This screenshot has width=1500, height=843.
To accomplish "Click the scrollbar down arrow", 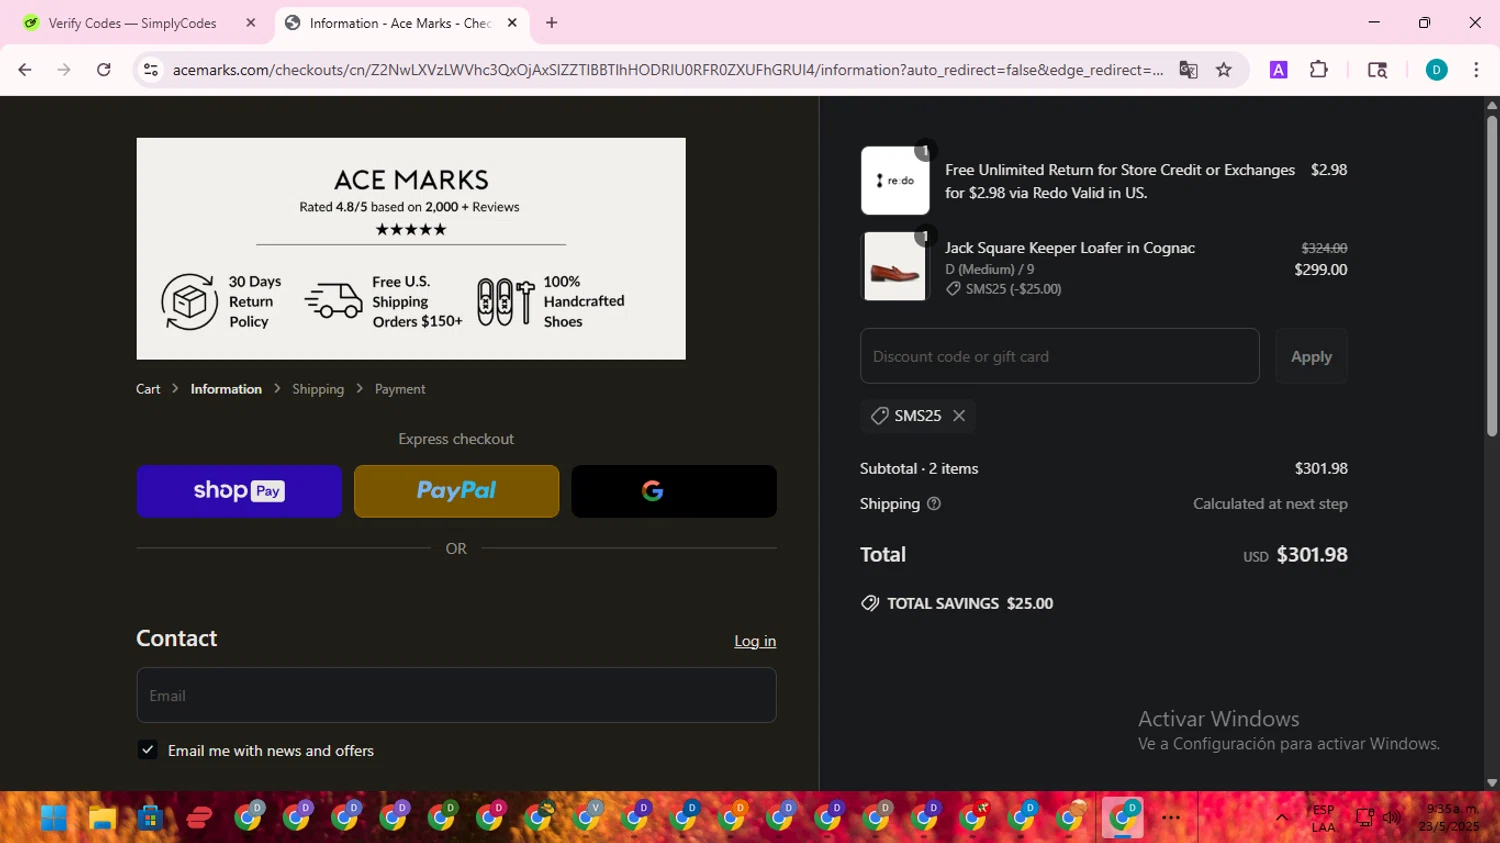I will pyautogui.click(x=1492, y=783).
